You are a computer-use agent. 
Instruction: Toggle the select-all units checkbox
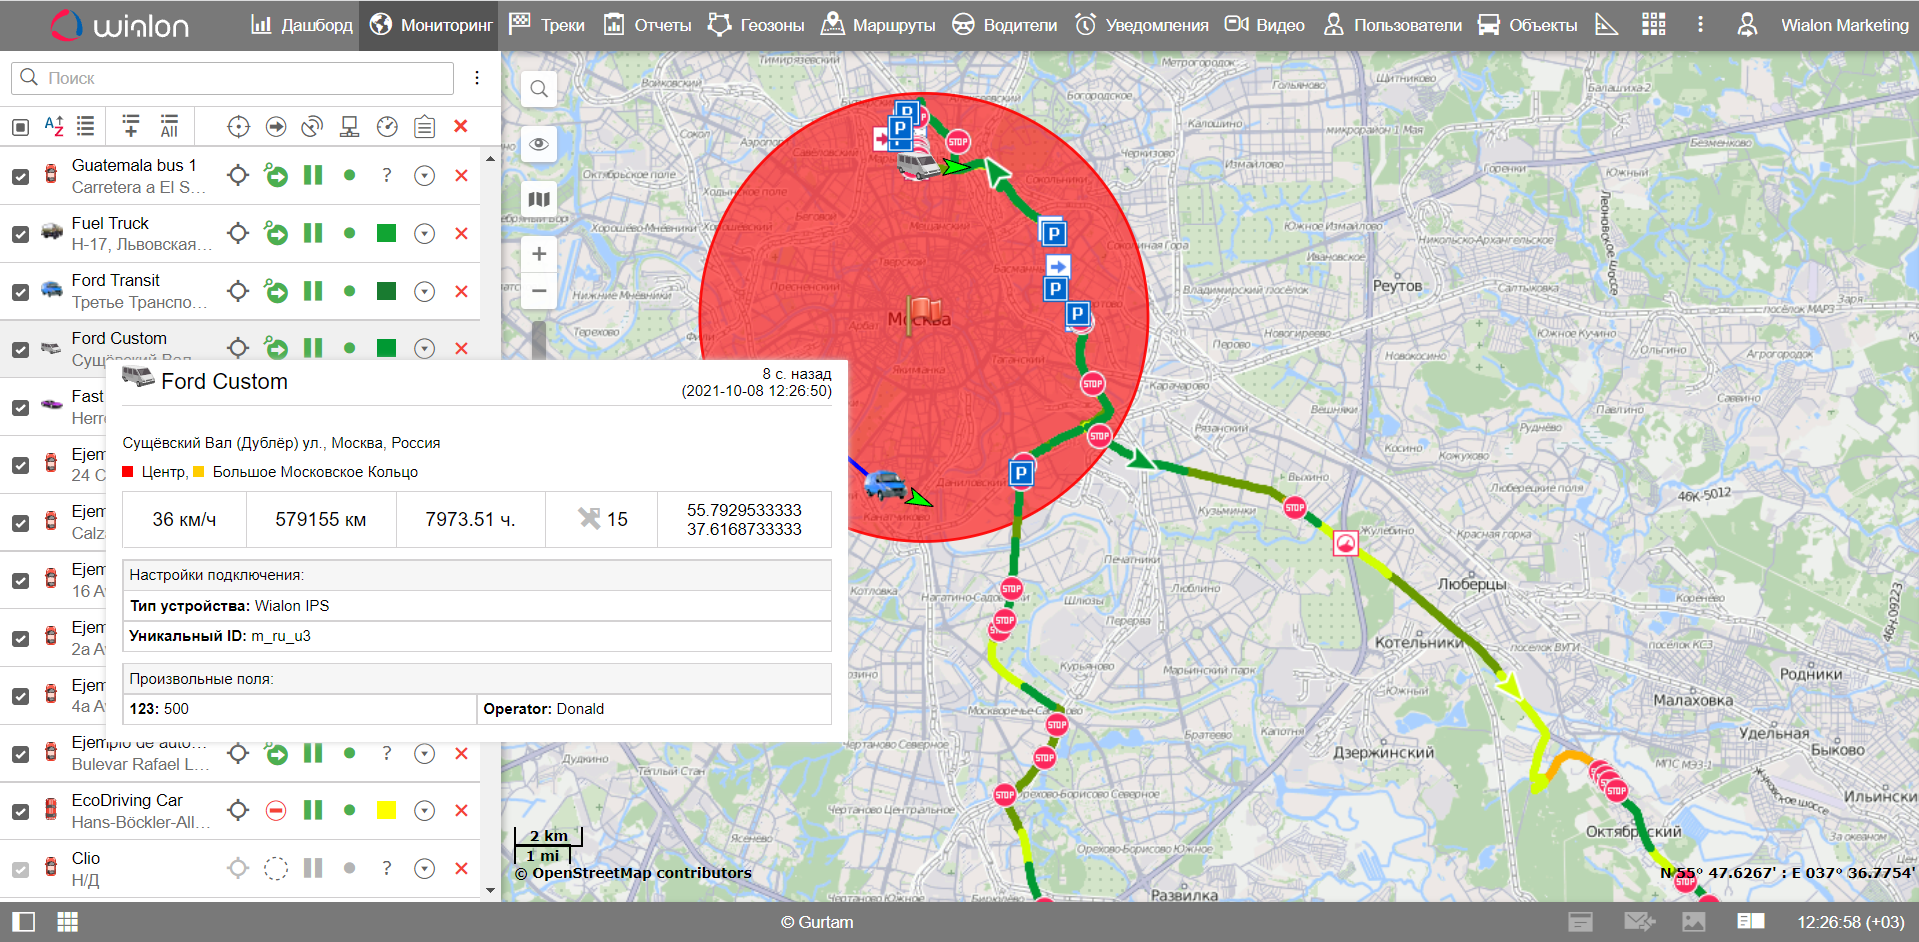(x=20, y=127)
